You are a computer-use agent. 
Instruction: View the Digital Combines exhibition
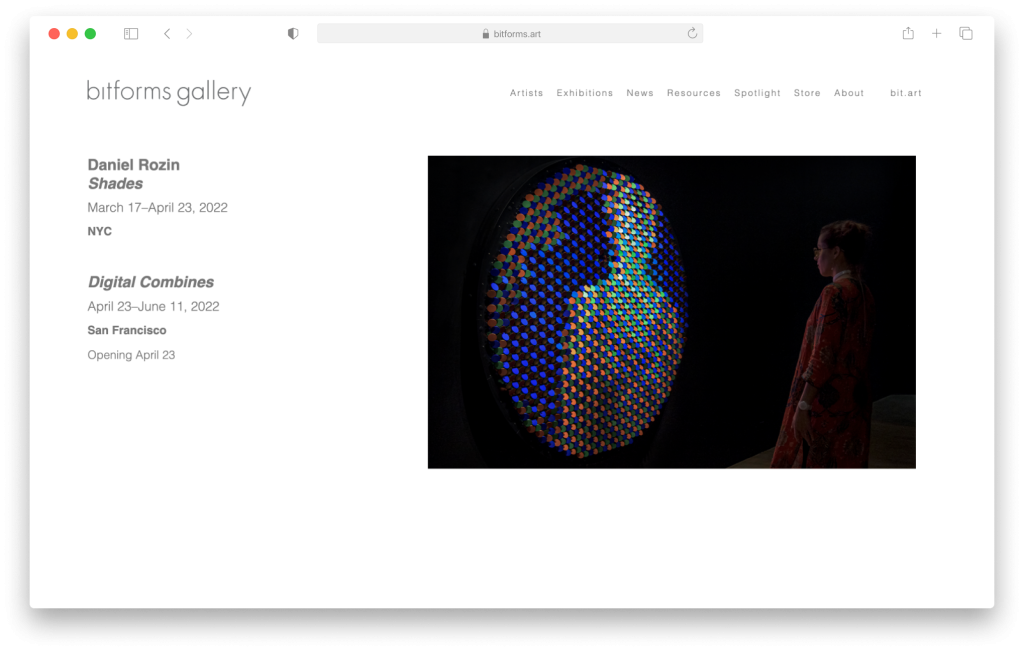[x=151, y=282]
